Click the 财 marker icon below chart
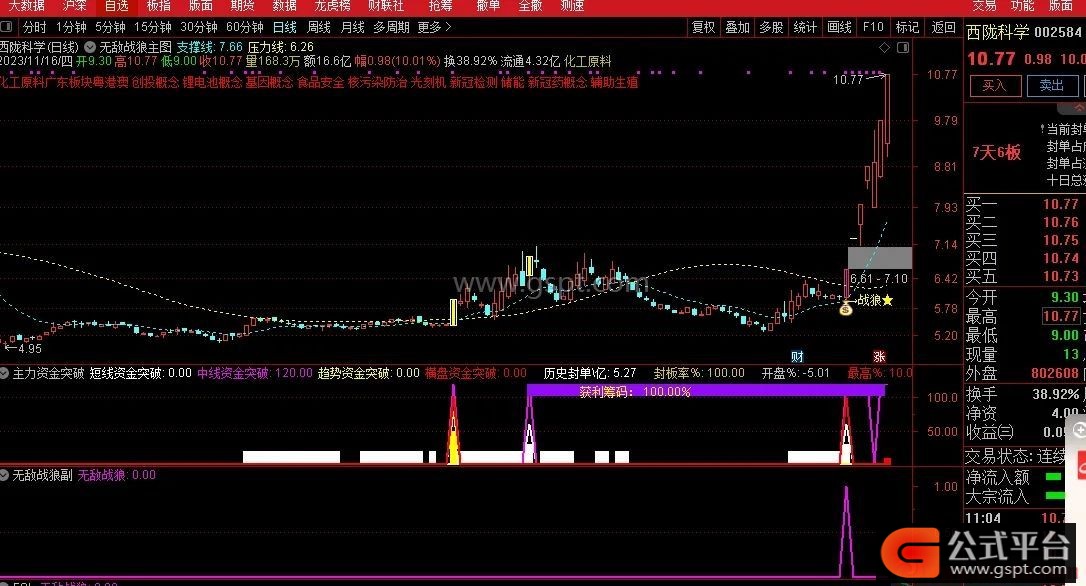 (x=797, y=357)
